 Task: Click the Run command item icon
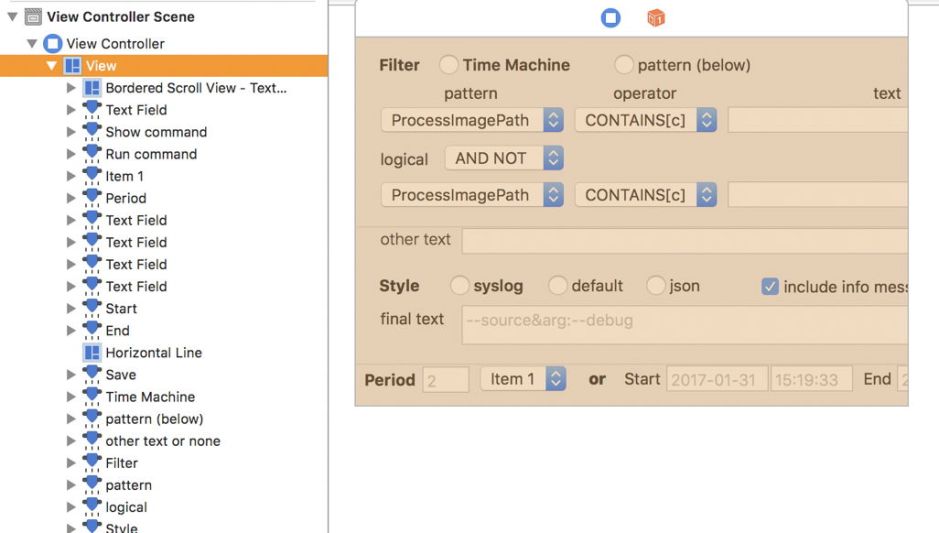[x=92, y=154]
